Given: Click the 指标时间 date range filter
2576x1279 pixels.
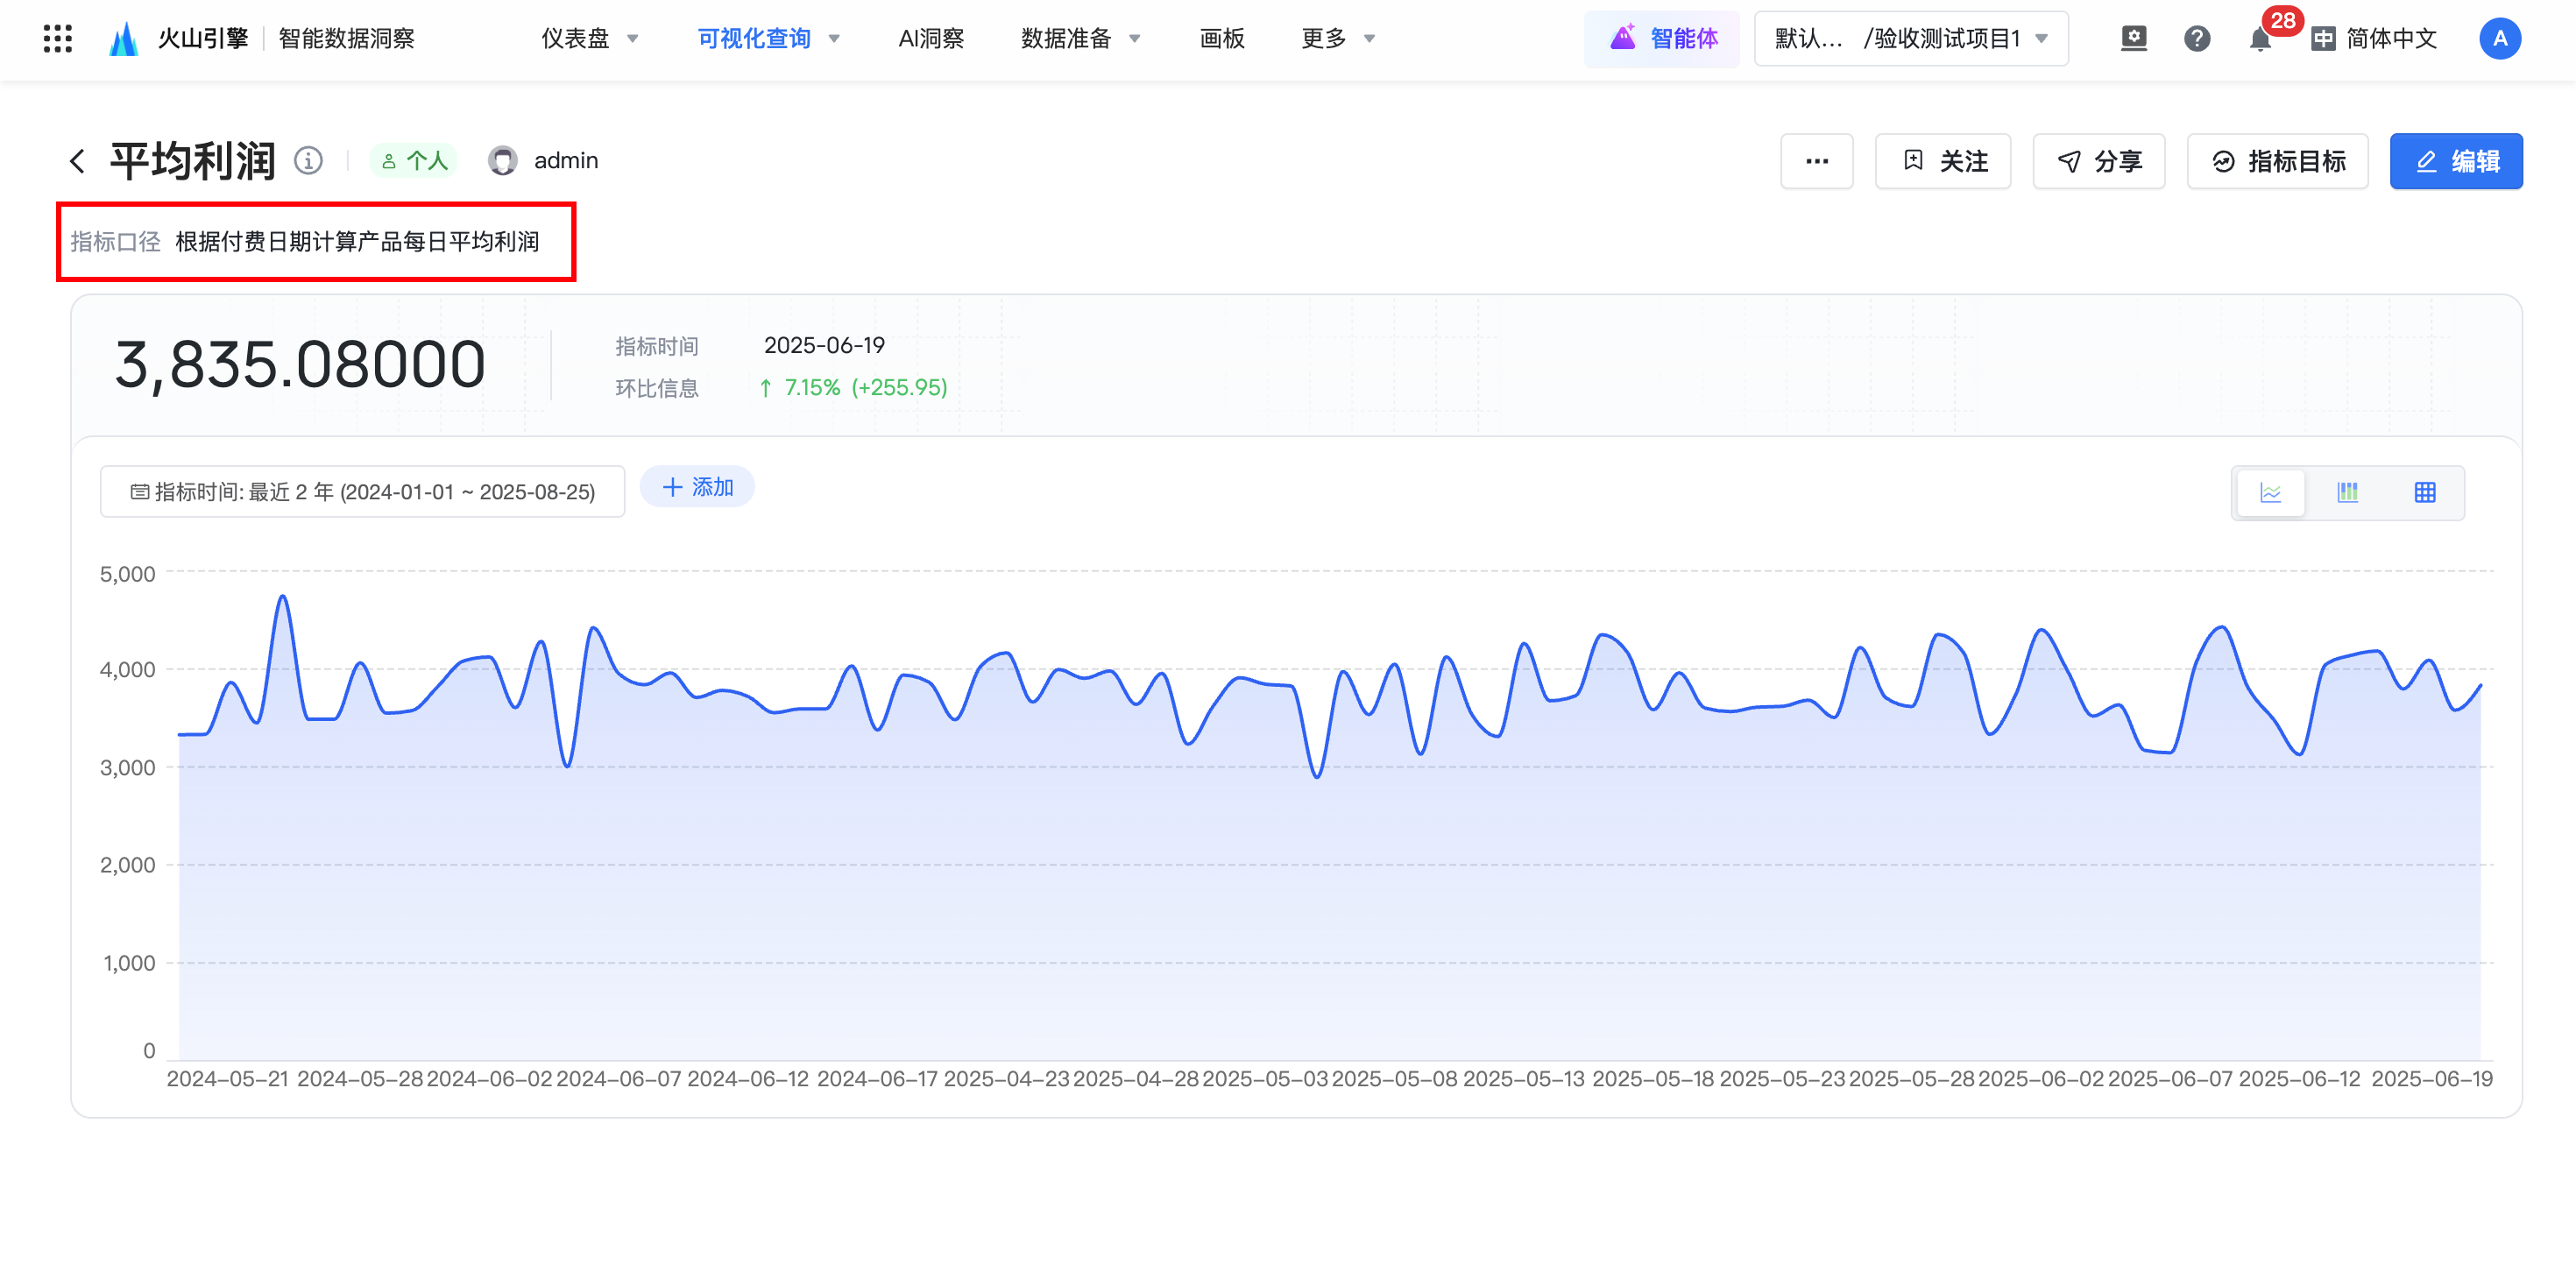Looking at the screenshot, I should 362,492.
